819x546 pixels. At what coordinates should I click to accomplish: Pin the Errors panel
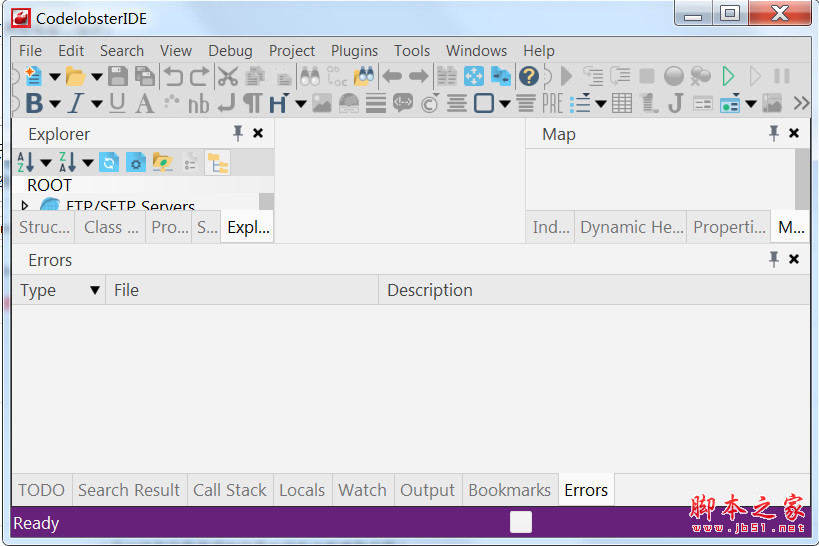774,259
